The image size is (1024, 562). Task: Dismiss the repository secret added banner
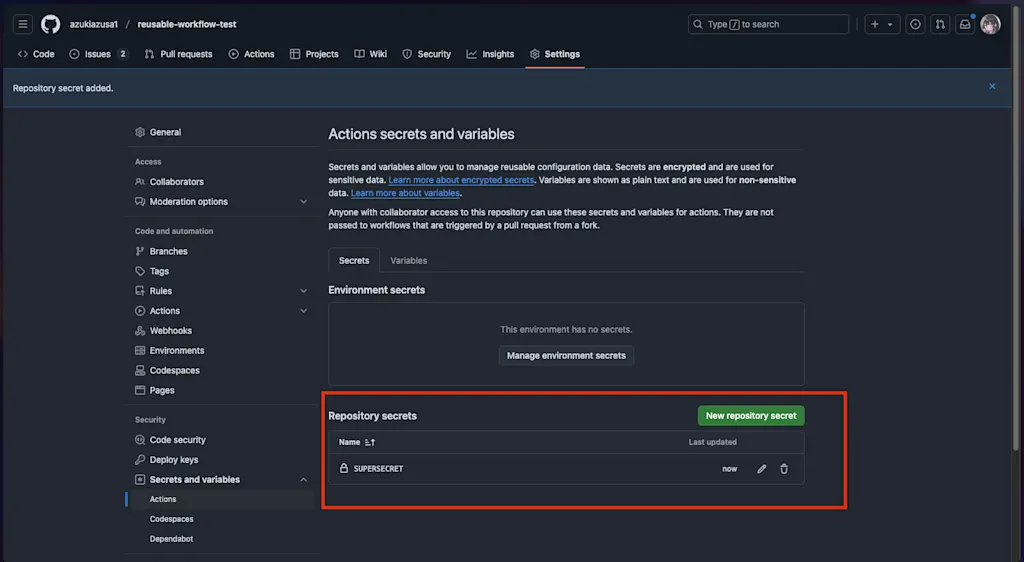coord(992,86)
